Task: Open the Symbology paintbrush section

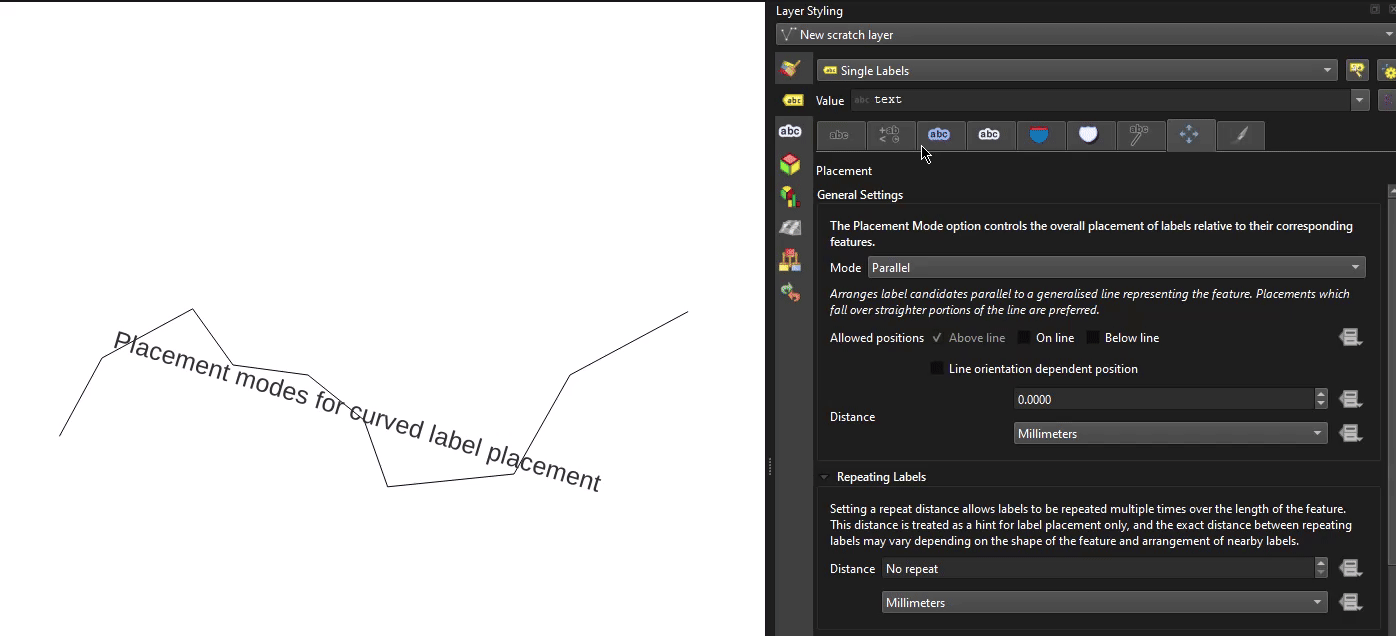Action: tap(790, 68)
